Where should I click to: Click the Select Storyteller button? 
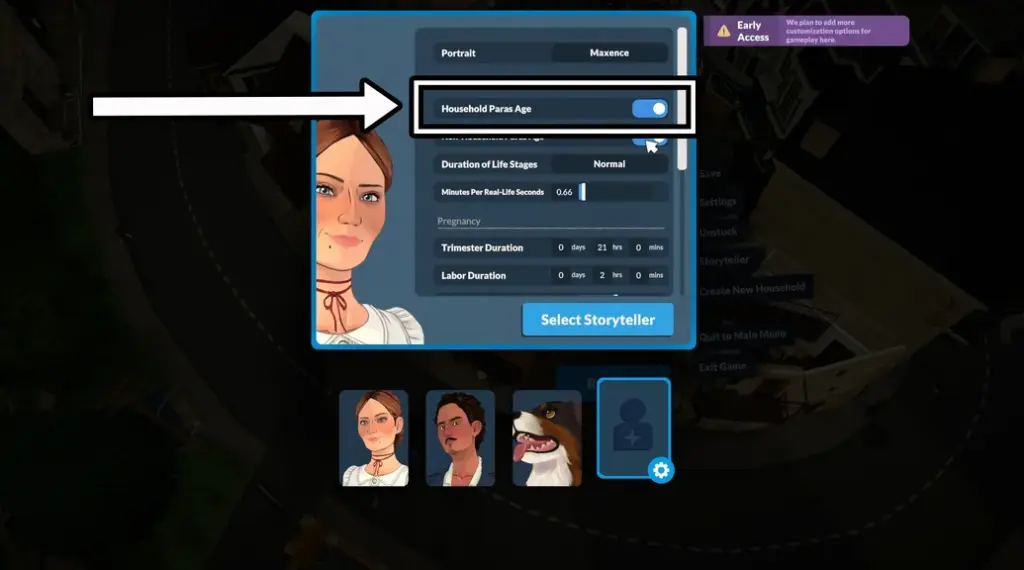(x=598, y=320)
